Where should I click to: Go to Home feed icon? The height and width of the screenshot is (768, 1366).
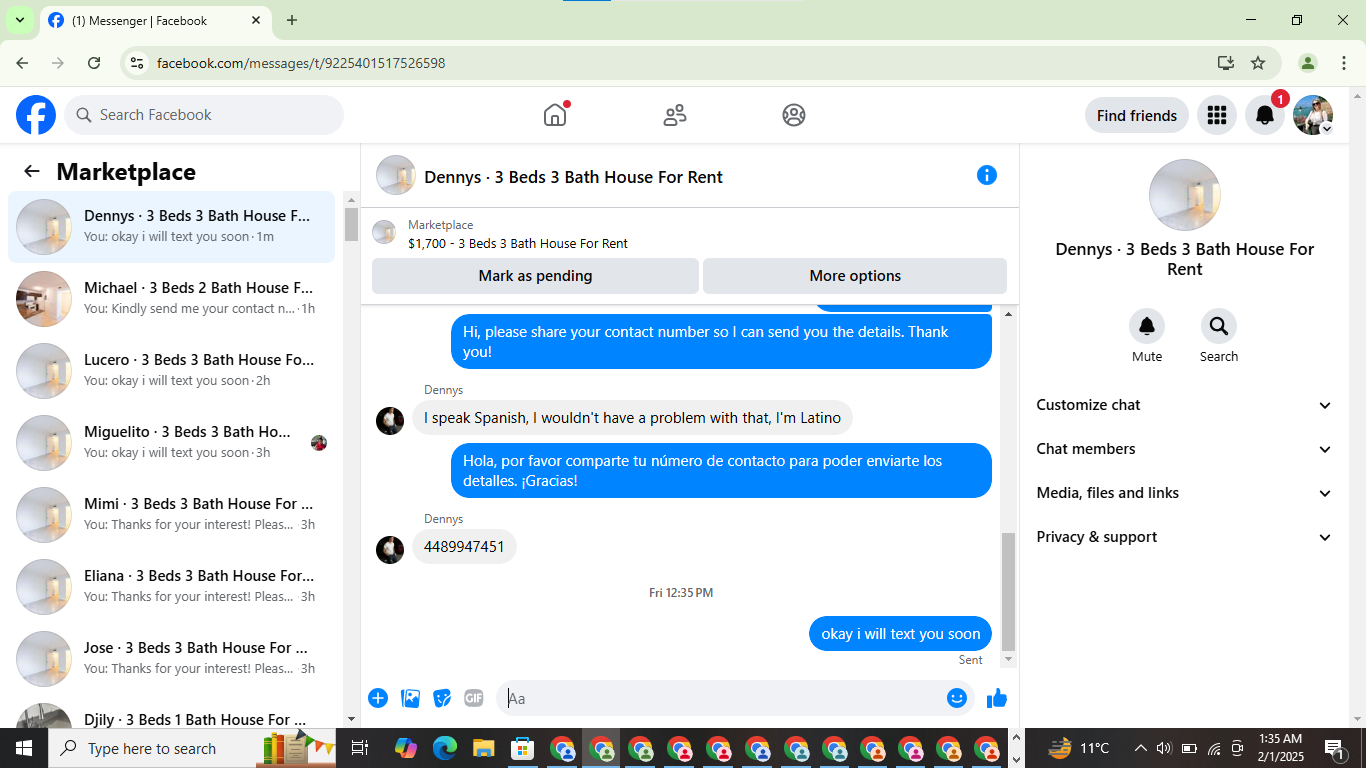[555, 115]
